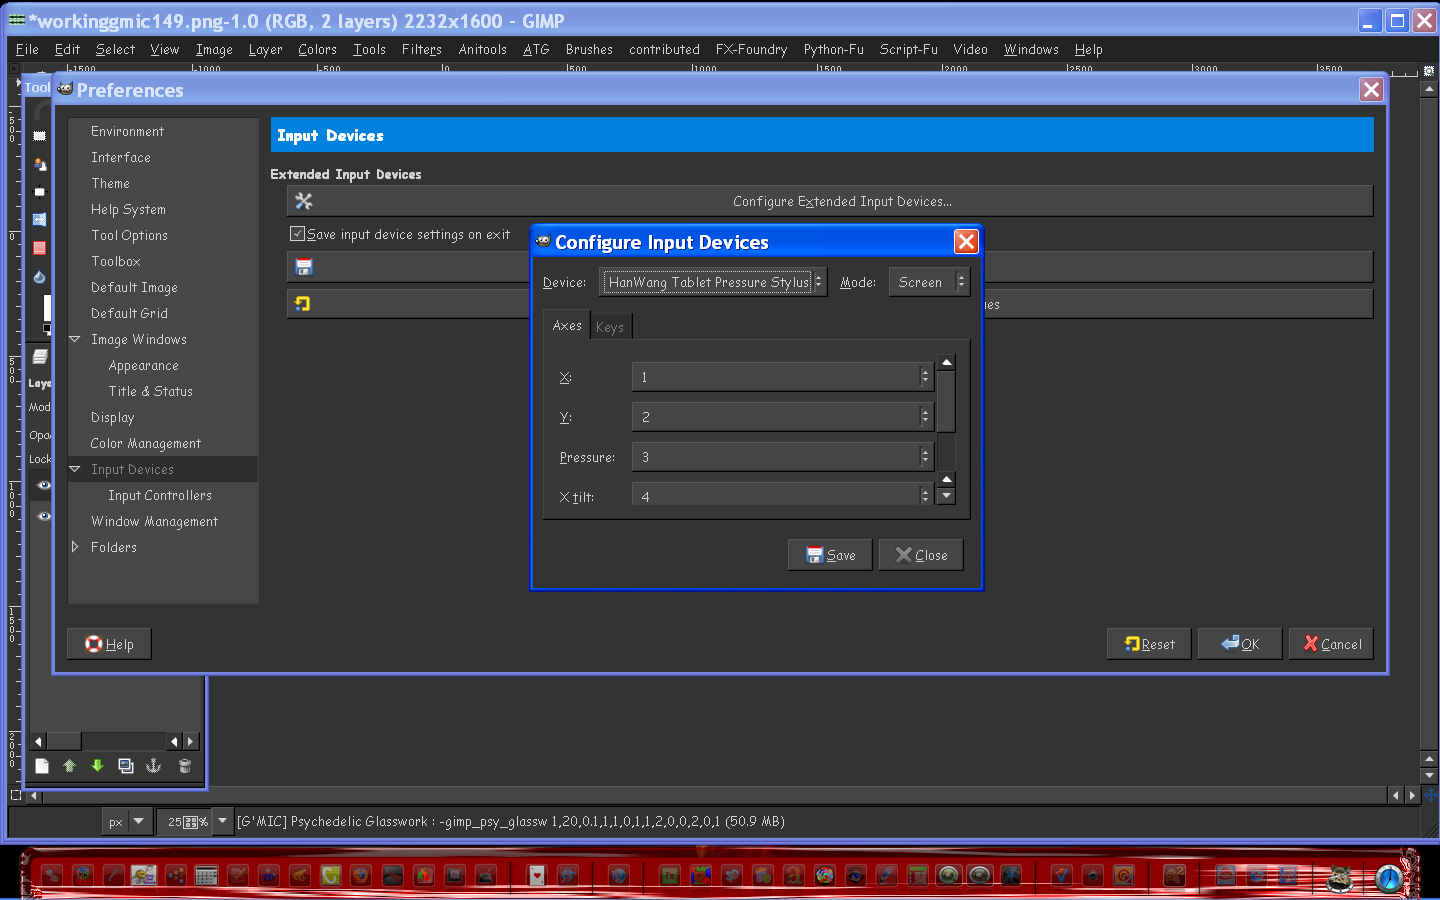Click the Layers tab icon in the dock

40,356
